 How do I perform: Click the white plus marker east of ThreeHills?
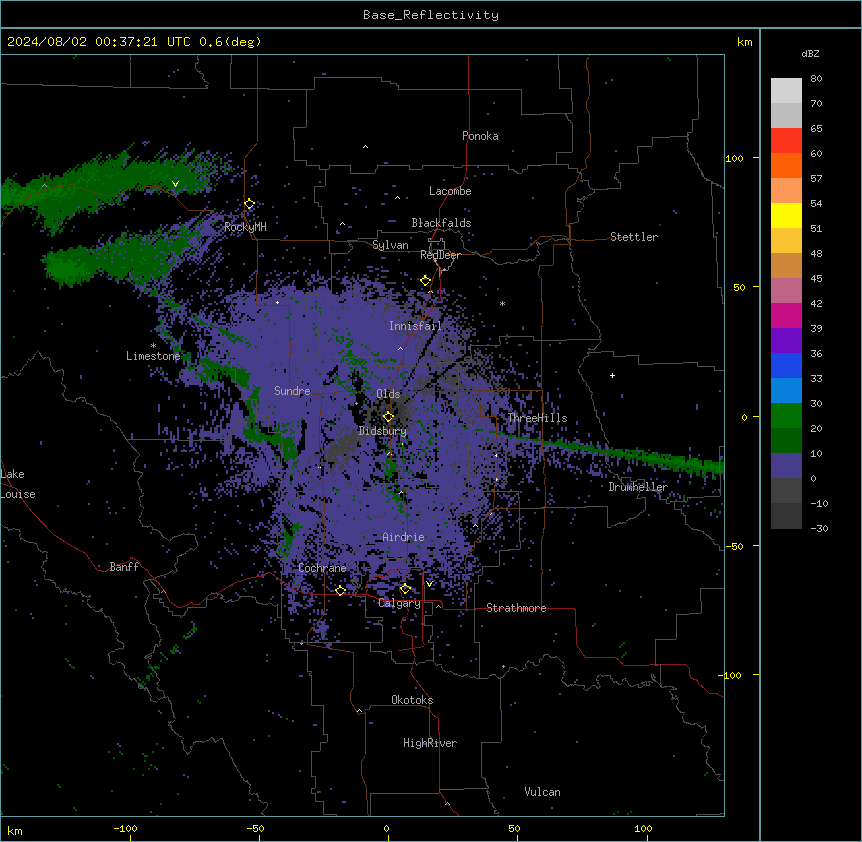click(612, 375)
